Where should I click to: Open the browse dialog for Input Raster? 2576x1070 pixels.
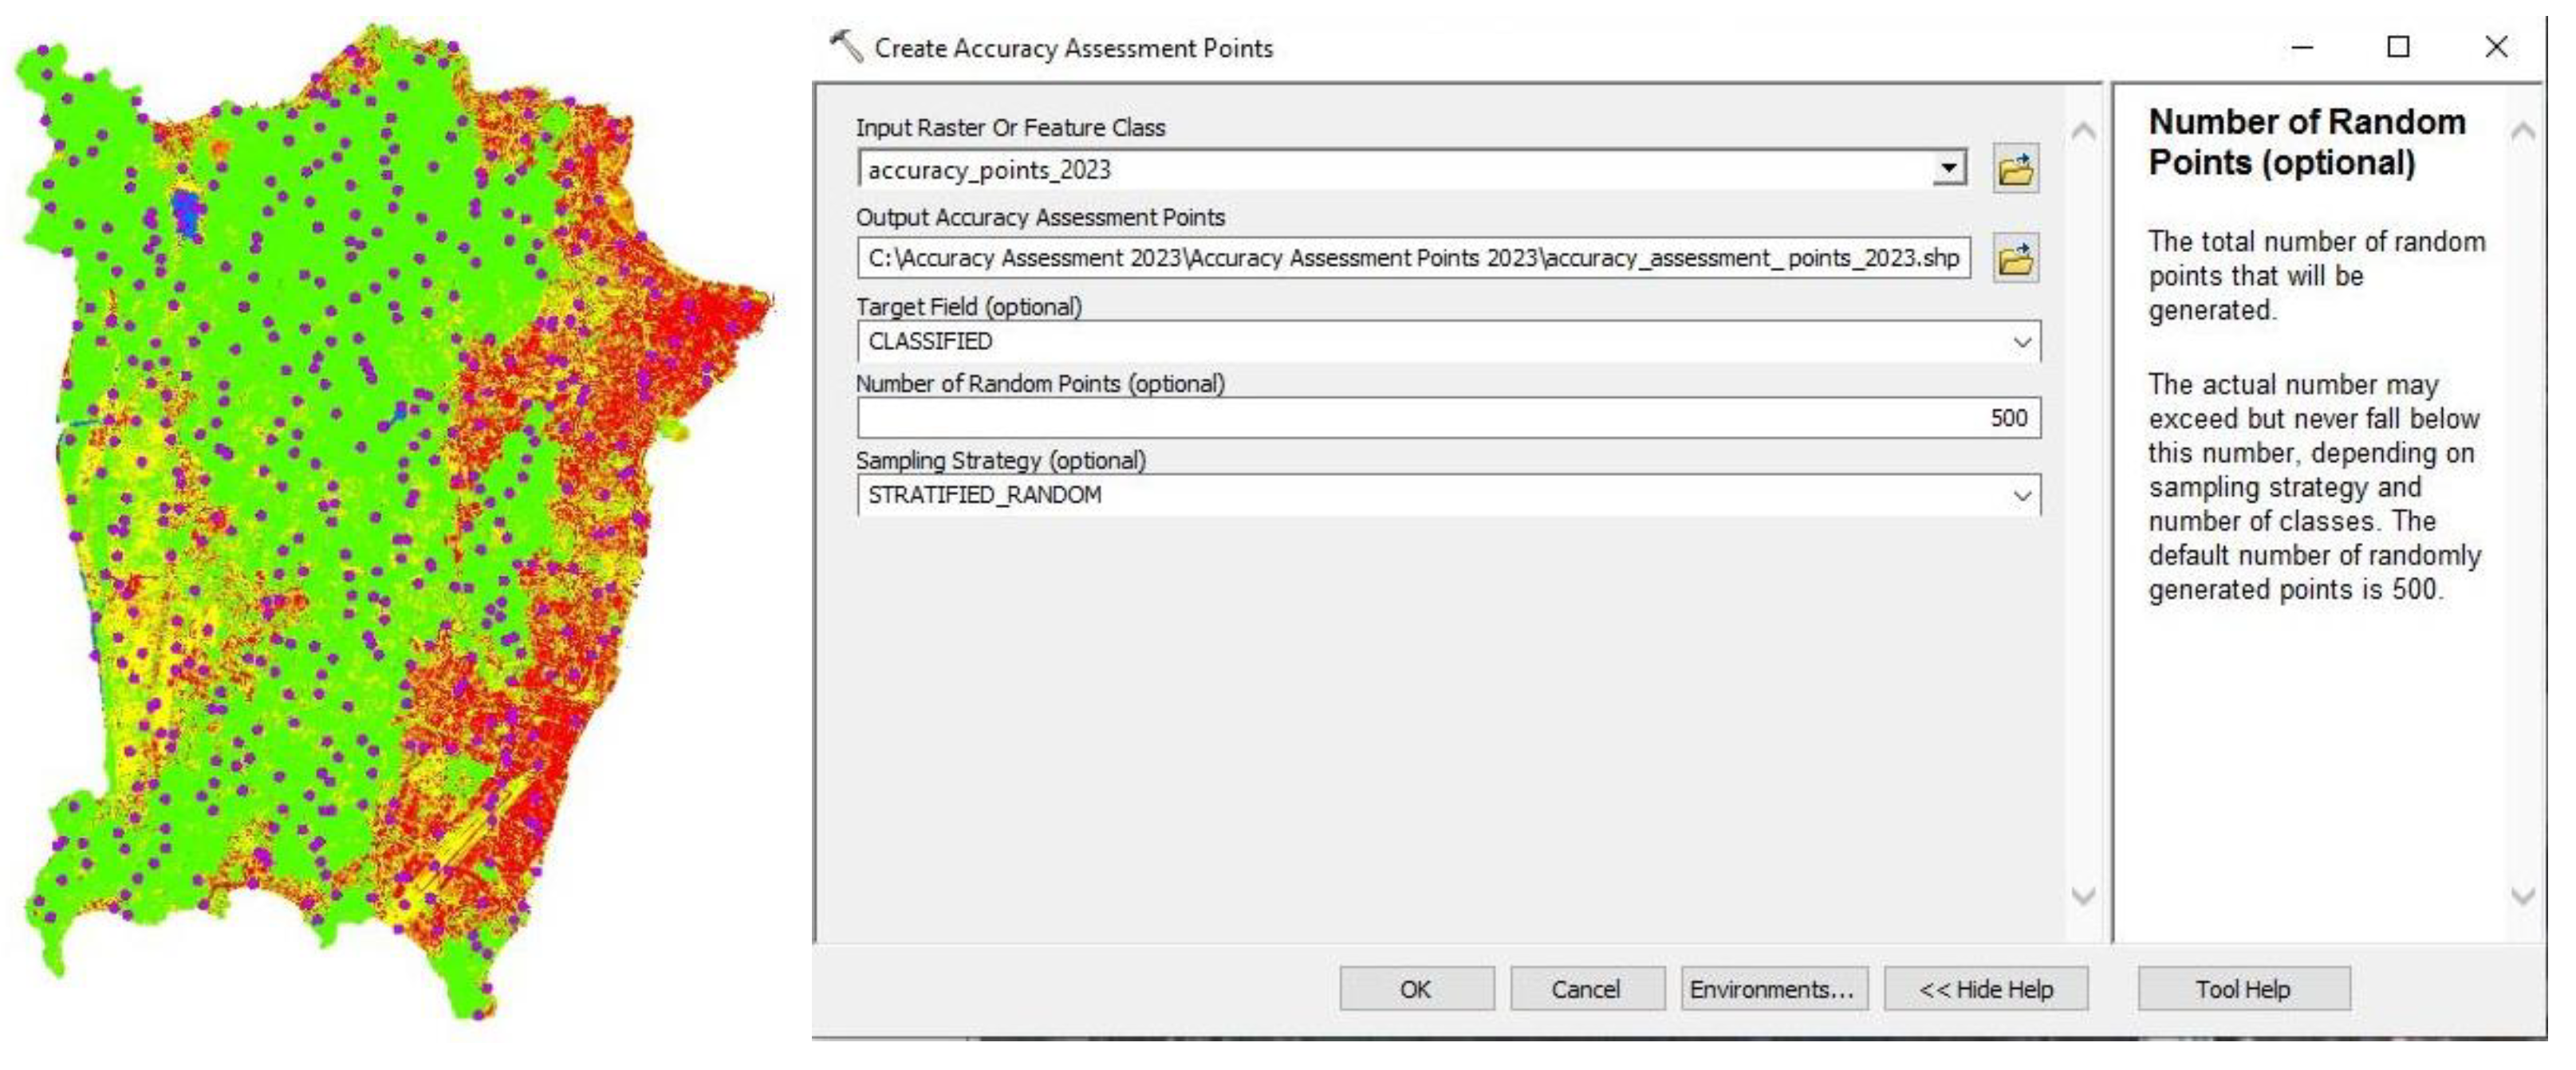click(2017, 170)
